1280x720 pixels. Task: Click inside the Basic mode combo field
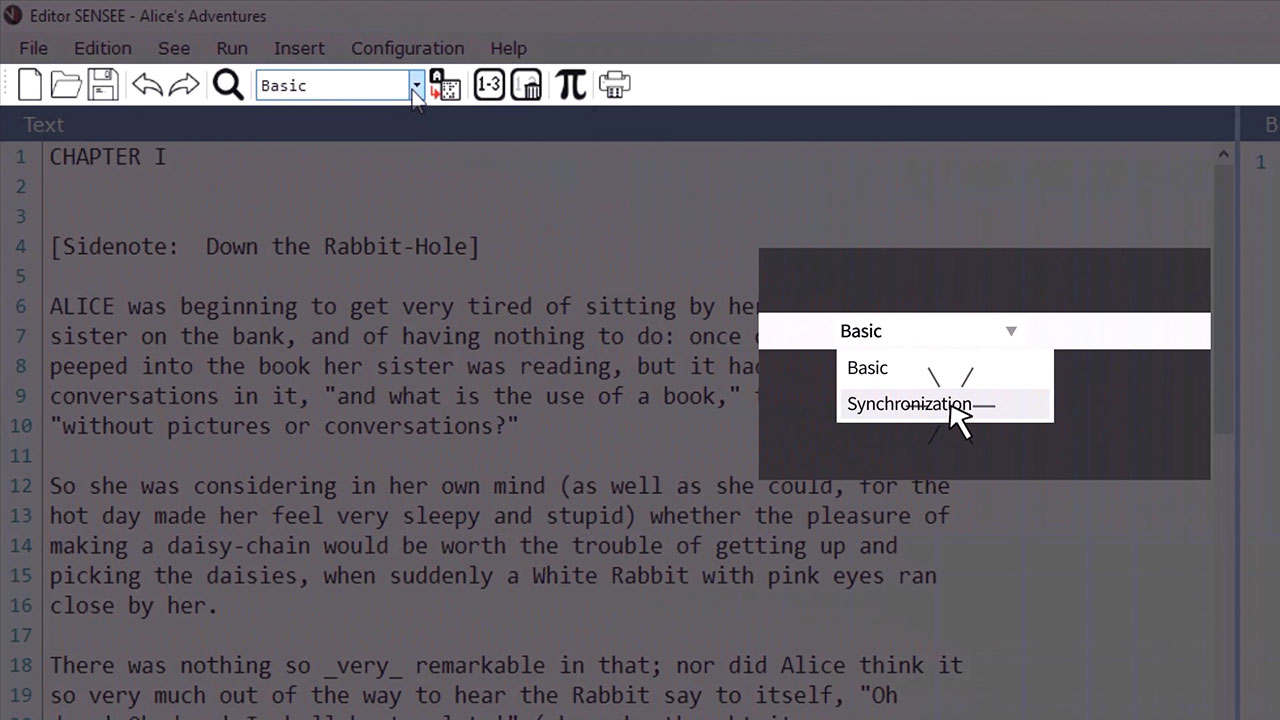click(x=332, y=85)
